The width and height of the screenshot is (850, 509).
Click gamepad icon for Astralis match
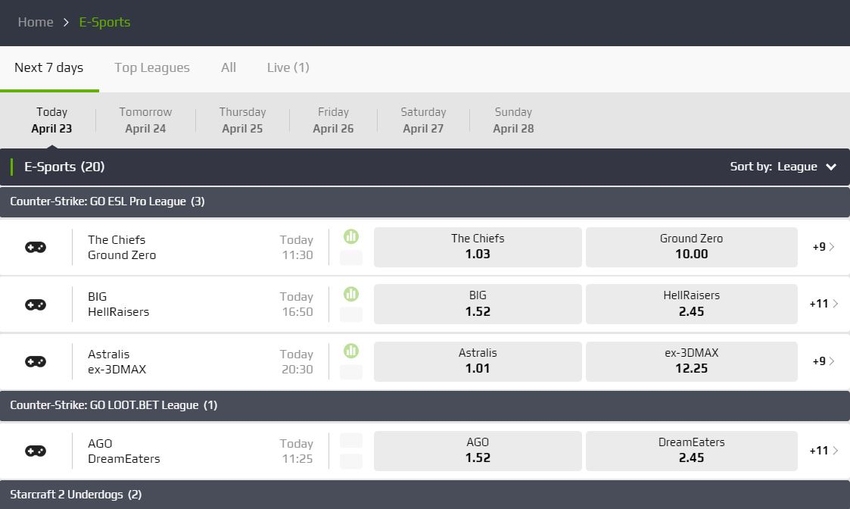[35, 362]
